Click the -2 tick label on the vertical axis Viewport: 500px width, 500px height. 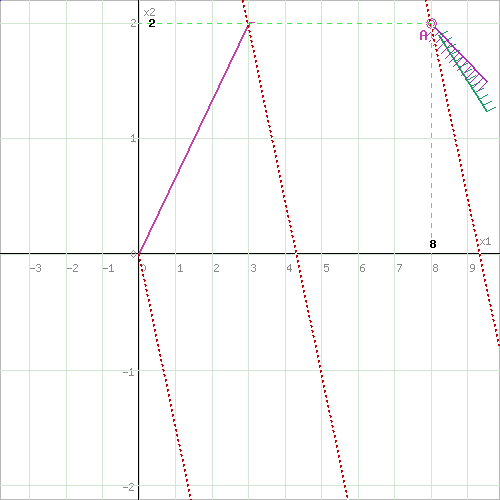129,487
